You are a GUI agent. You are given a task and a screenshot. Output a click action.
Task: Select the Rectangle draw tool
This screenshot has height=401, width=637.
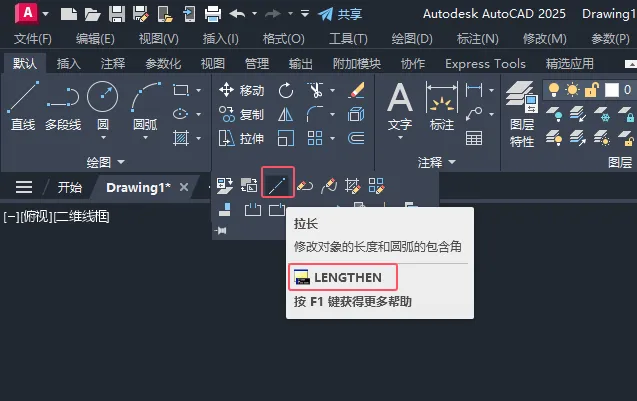(181, 90)
